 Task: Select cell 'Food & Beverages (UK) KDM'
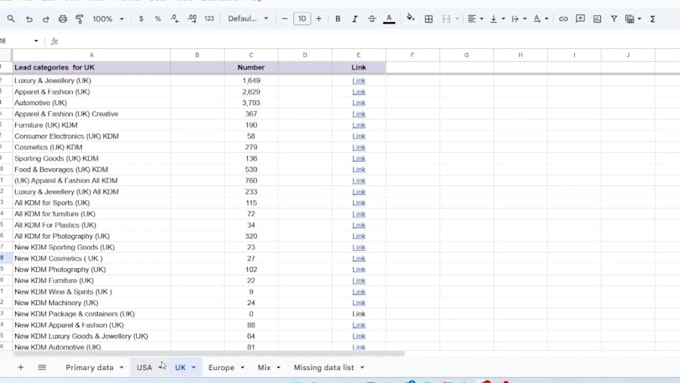point(92,170)
